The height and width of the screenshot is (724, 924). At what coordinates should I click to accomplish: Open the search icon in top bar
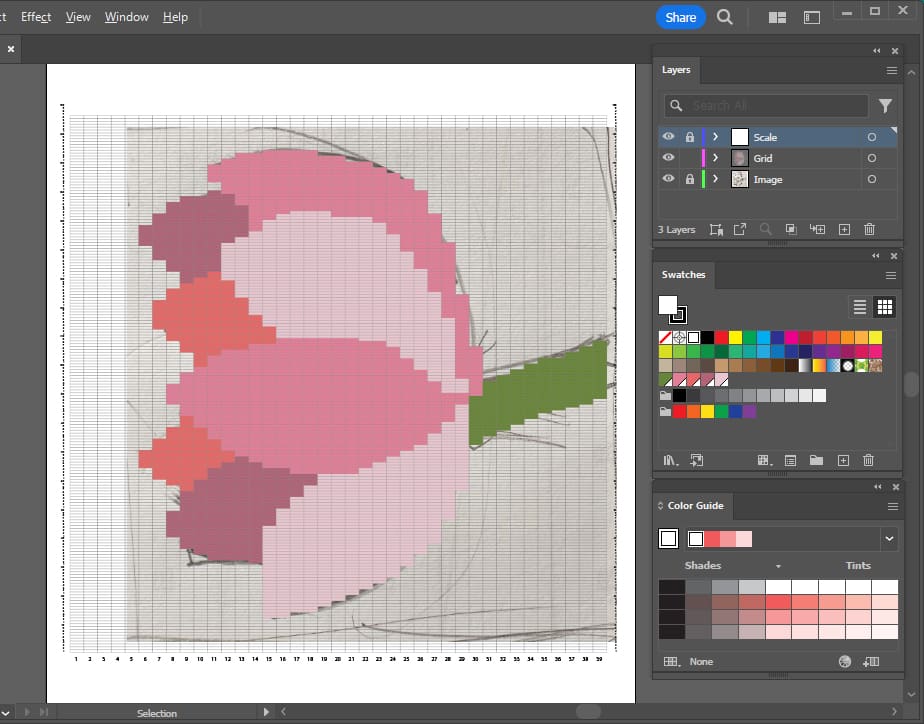[725, 17]
